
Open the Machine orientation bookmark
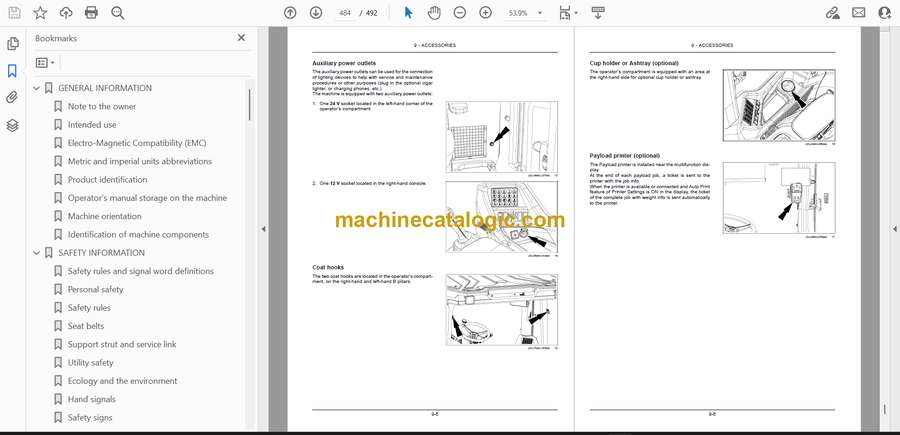pos(104,216)
